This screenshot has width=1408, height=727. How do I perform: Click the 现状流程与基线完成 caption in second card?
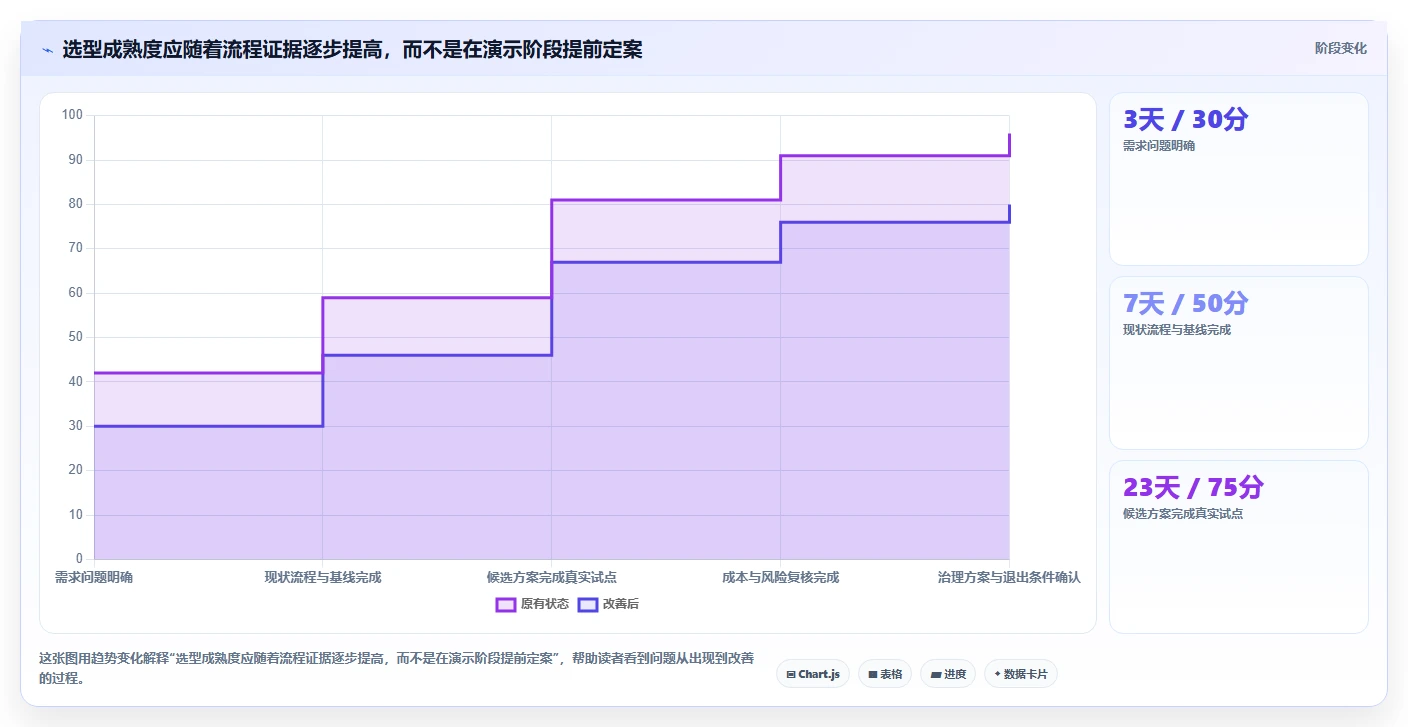click(x=1177, y=330)
